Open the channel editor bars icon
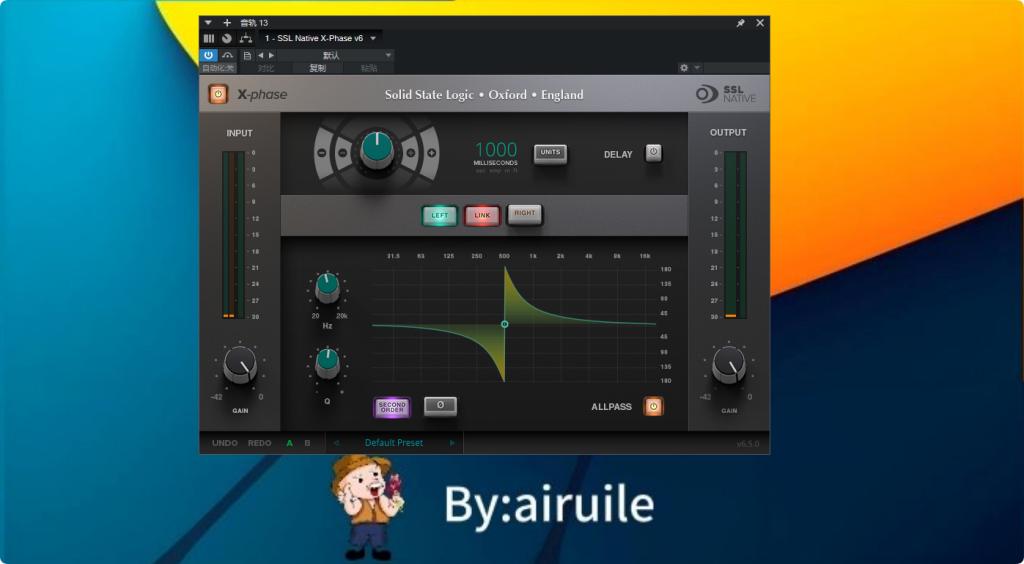1024x564 pixels. click(209, 39)
